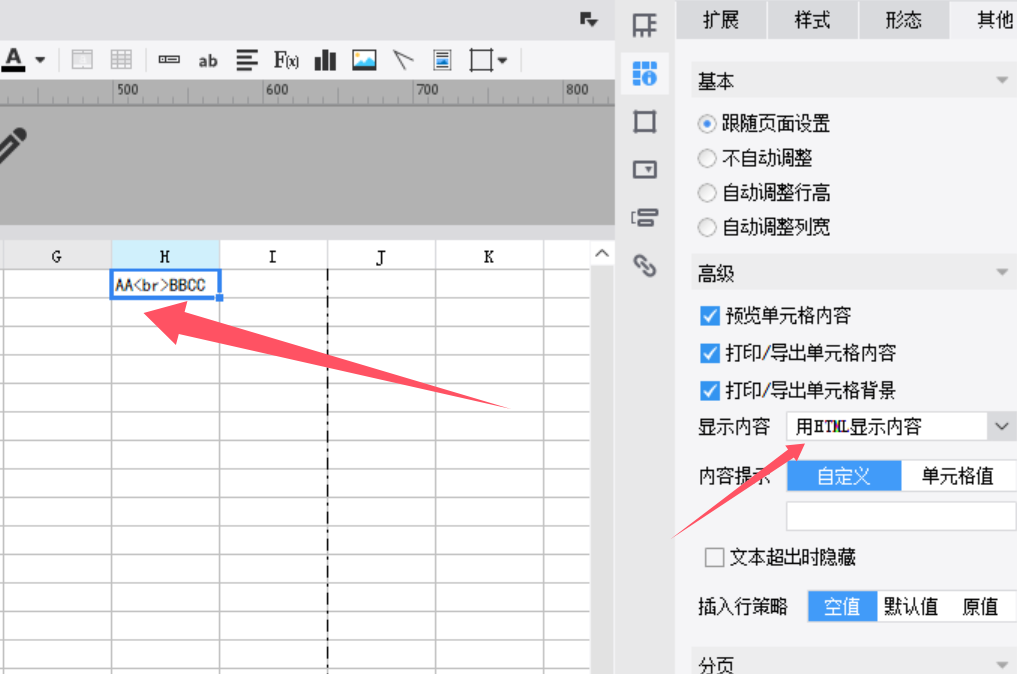Click the insert image icon in toolbar
1017x674 pixels.
pos(364,60)
